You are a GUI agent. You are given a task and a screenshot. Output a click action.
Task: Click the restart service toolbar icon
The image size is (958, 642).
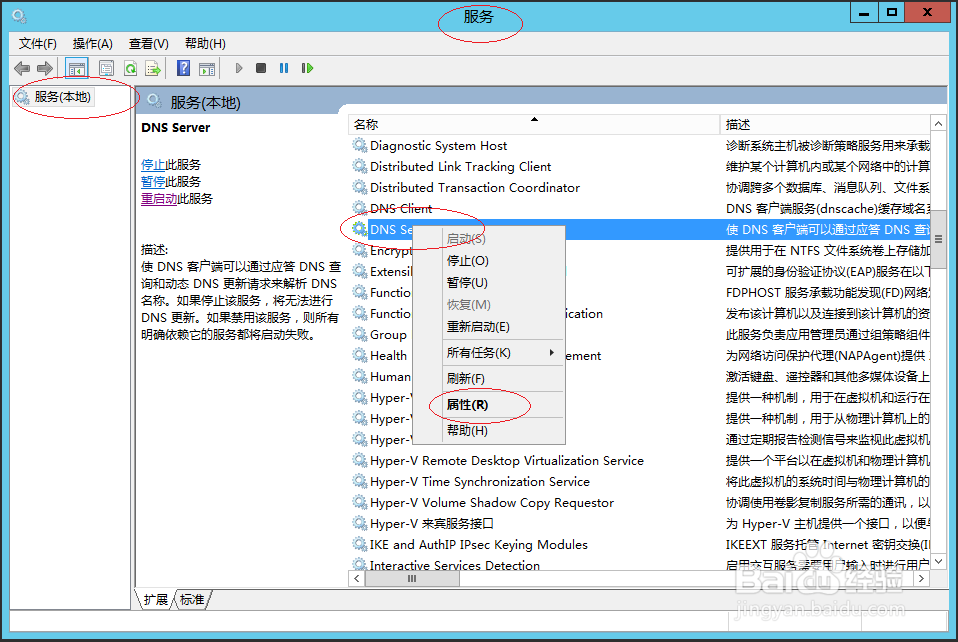(308, 68)
